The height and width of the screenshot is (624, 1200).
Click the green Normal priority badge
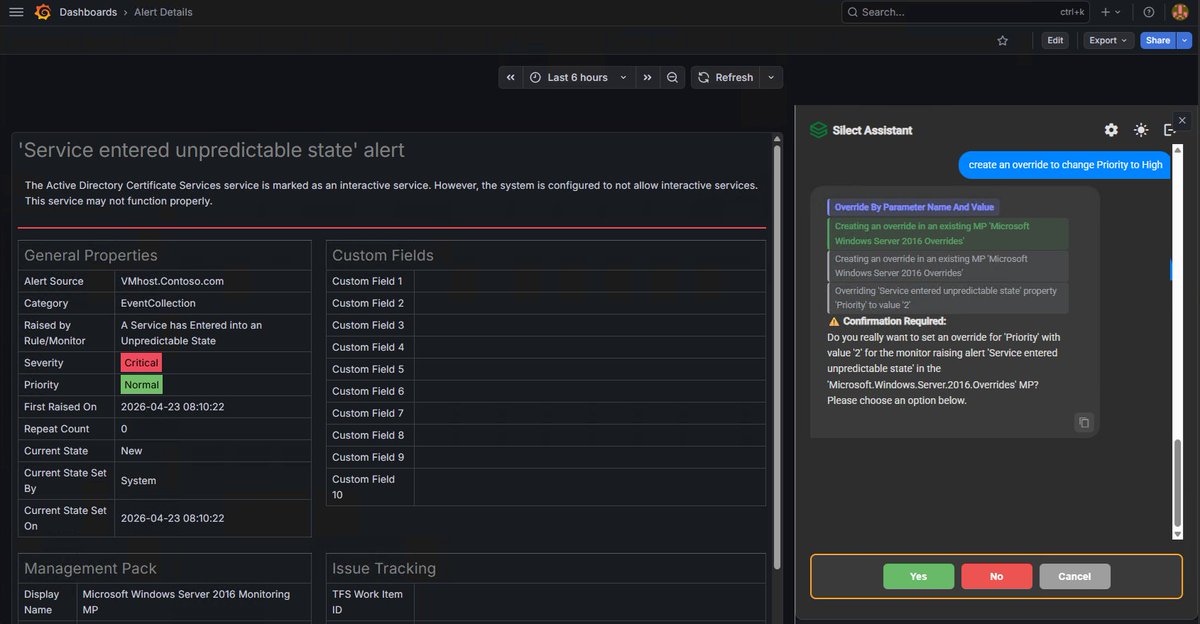click(141, 385)
